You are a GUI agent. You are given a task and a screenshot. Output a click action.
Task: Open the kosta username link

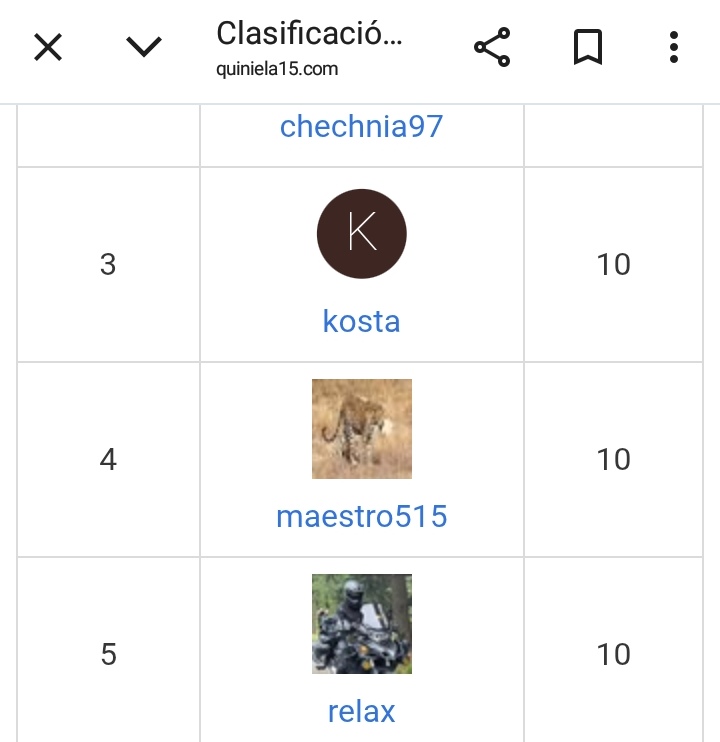pos(361,321)
